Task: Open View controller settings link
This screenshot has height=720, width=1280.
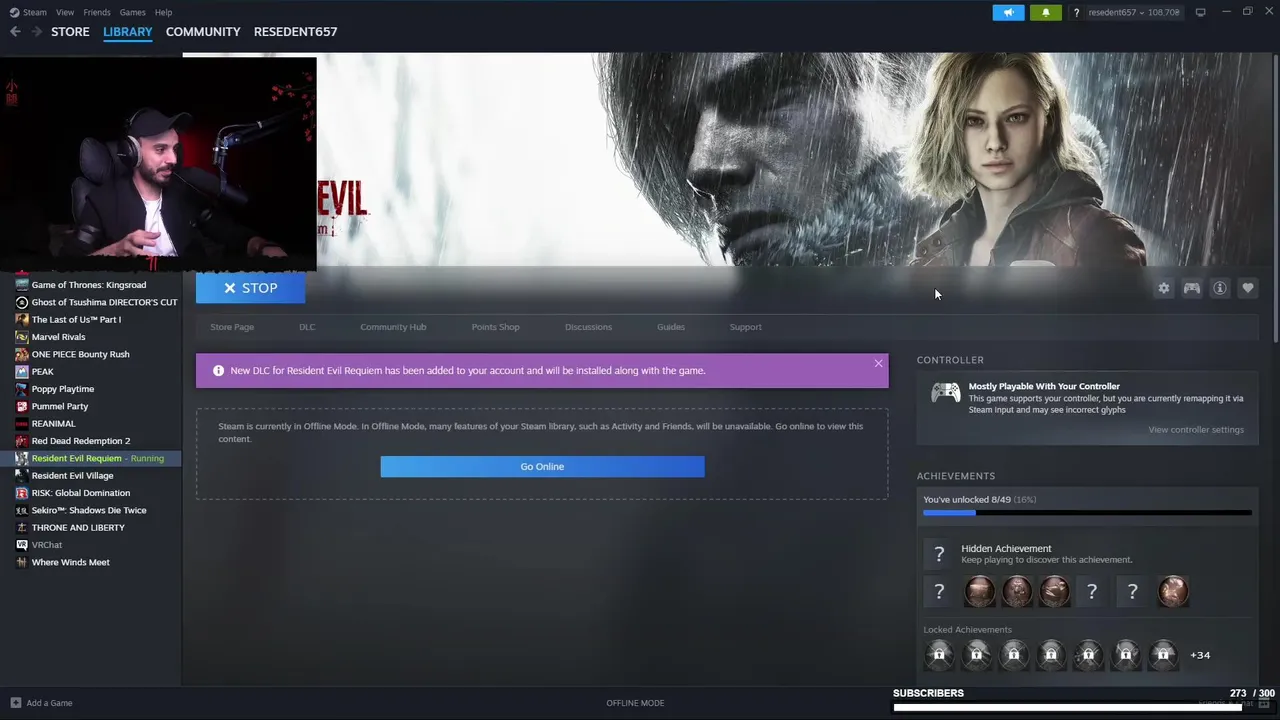Action: (1196, 430)
